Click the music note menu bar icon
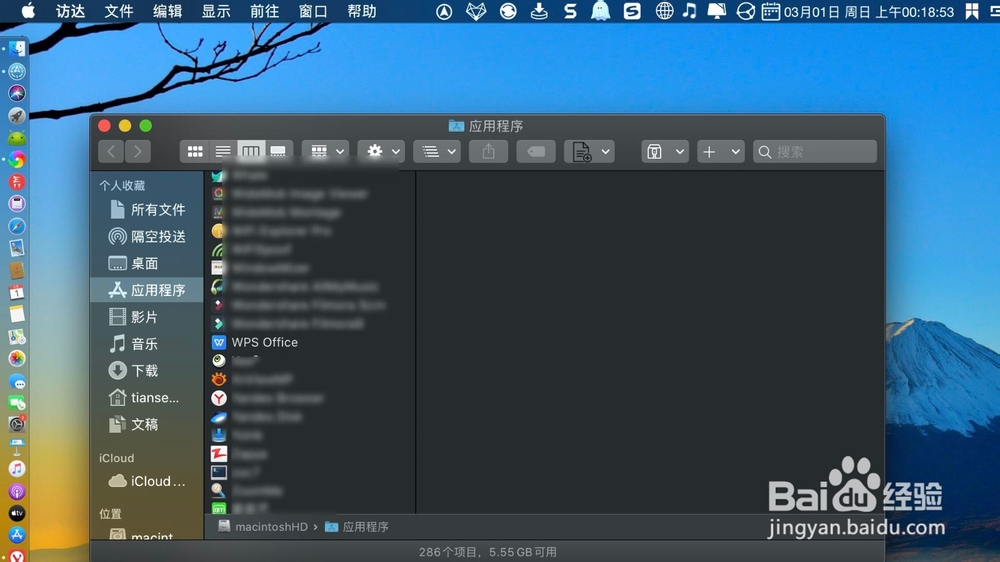The height and width of the screenshot is (562, 1000). point(689,11)
